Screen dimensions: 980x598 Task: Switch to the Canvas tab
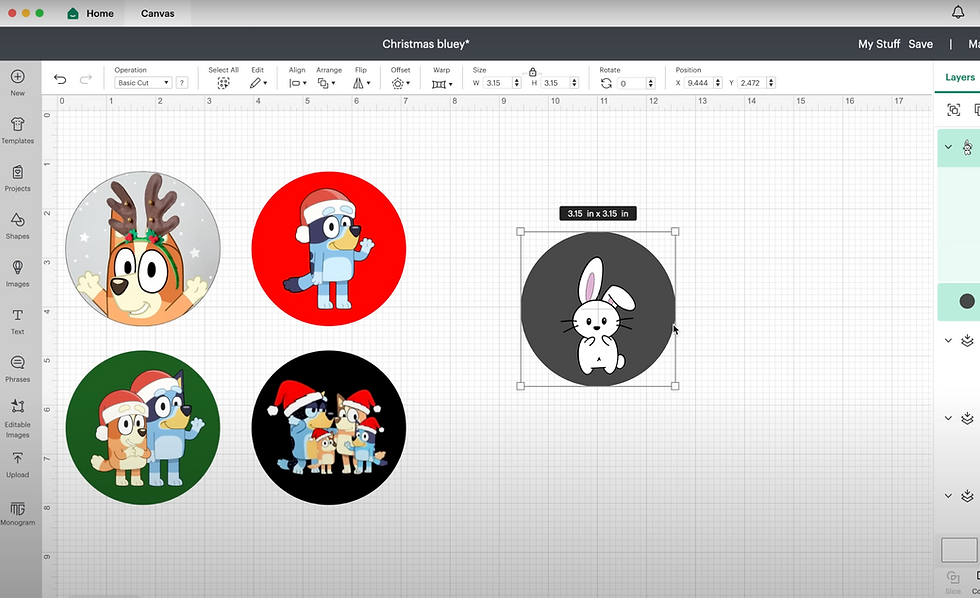(158, 13)
